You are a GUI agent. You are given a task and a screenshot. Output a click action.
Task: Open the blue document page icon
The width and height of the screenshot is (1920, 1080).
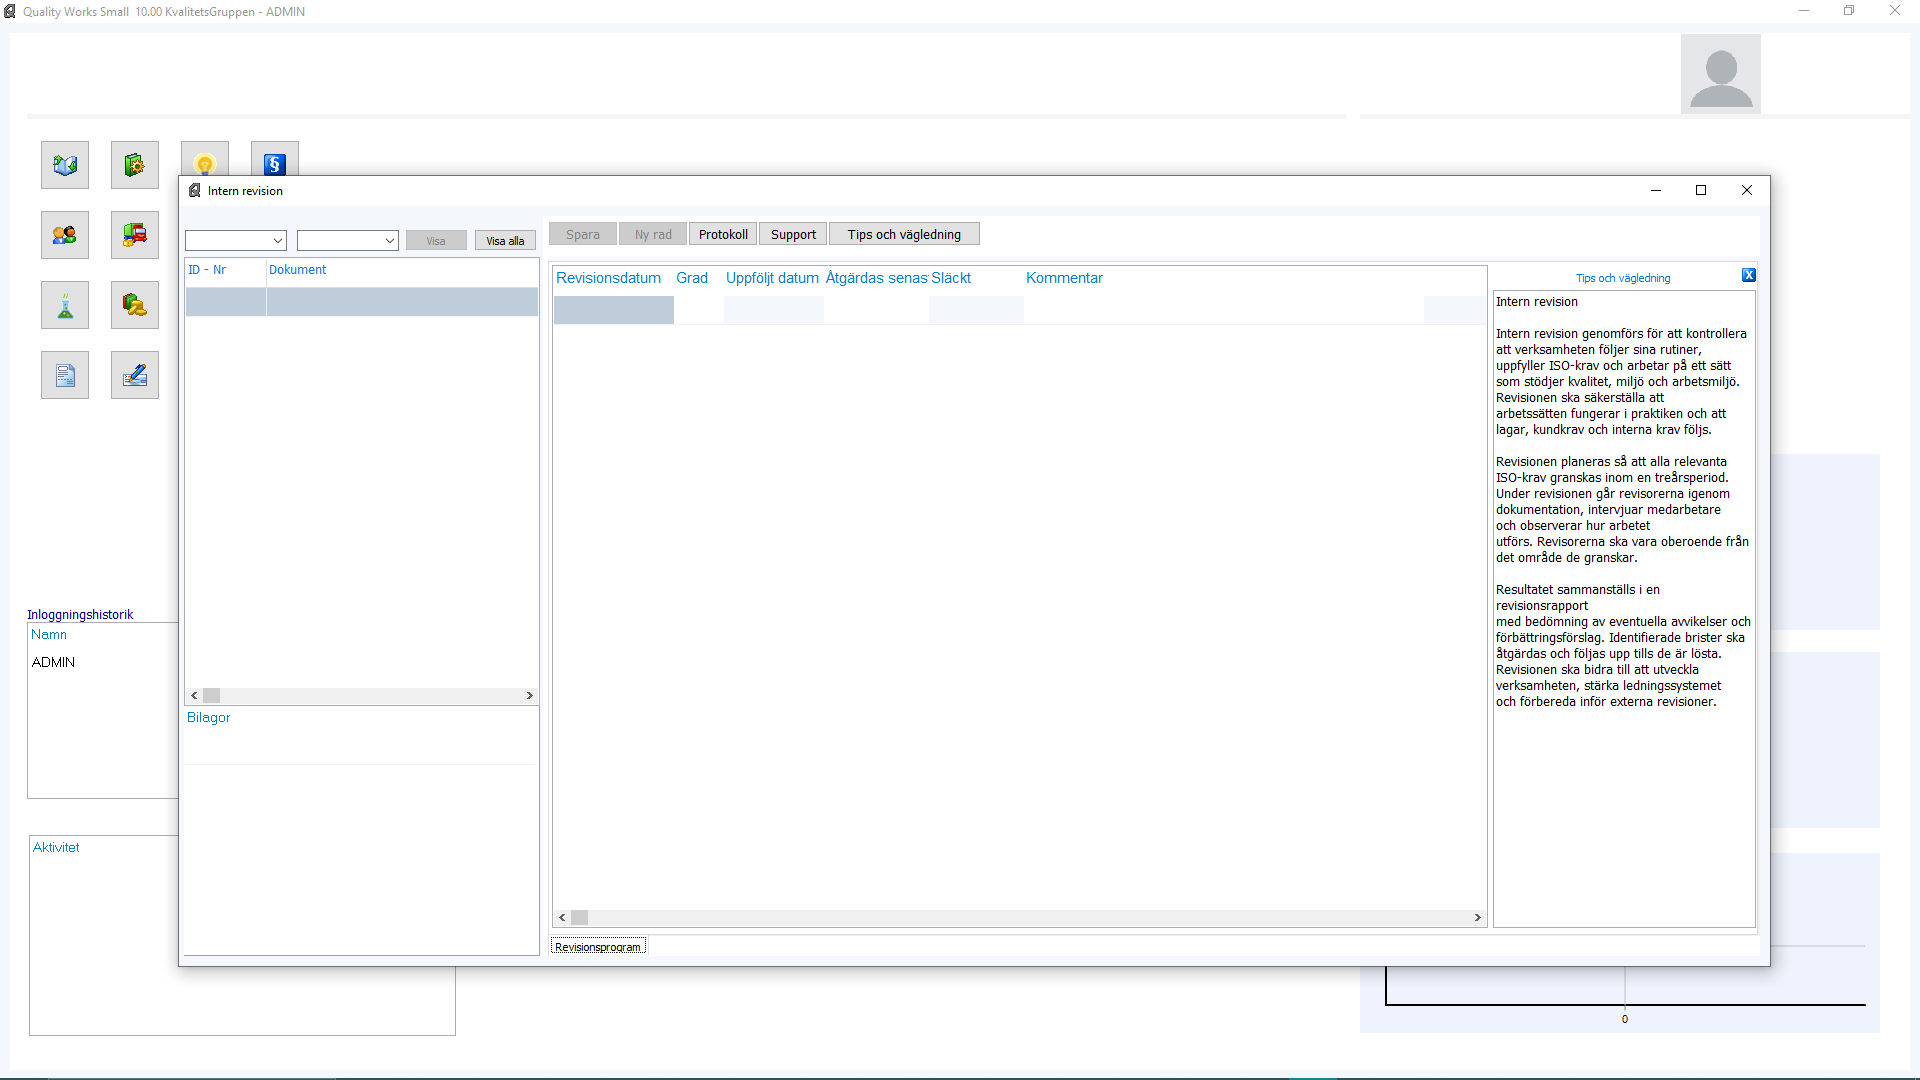(x=65, y=375)
